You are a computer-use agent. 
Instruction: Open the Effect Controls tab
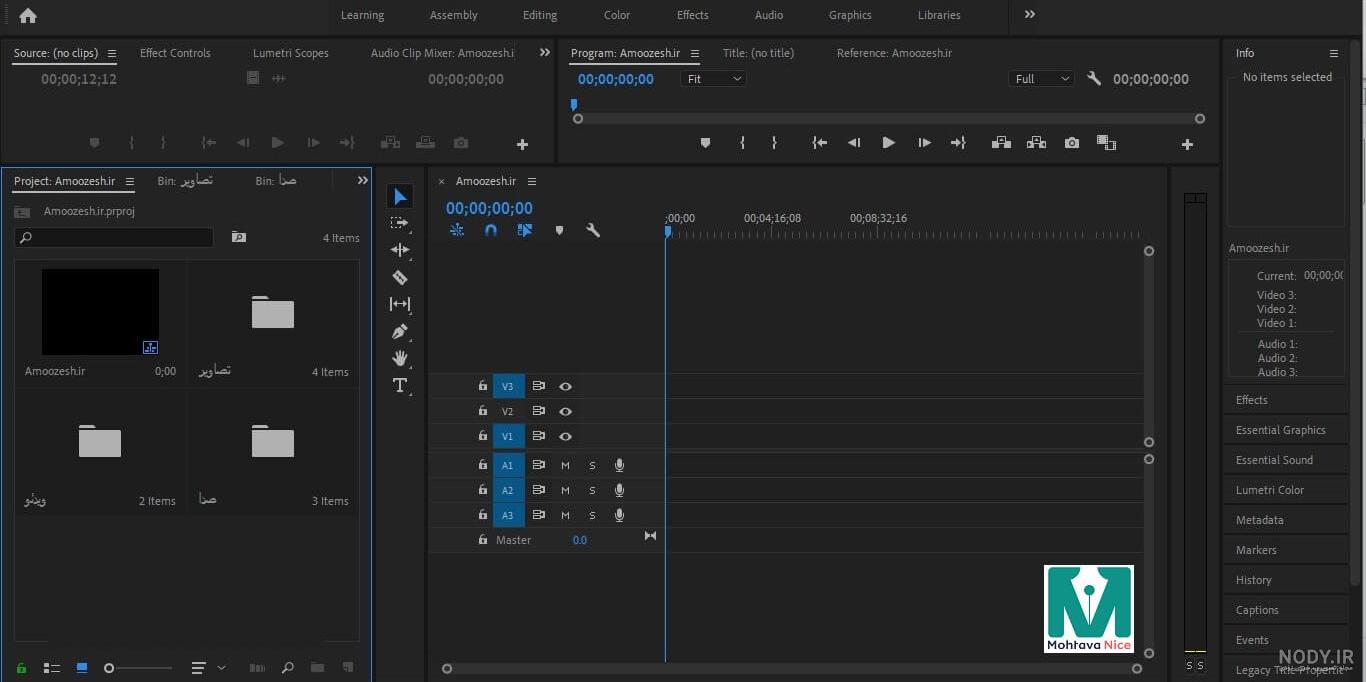(175, 53)
